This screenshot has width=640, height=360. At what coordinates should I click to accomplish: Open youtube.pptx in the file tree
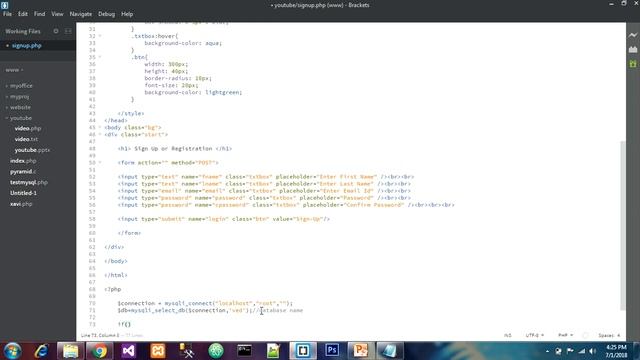click(x=32, y=150)
